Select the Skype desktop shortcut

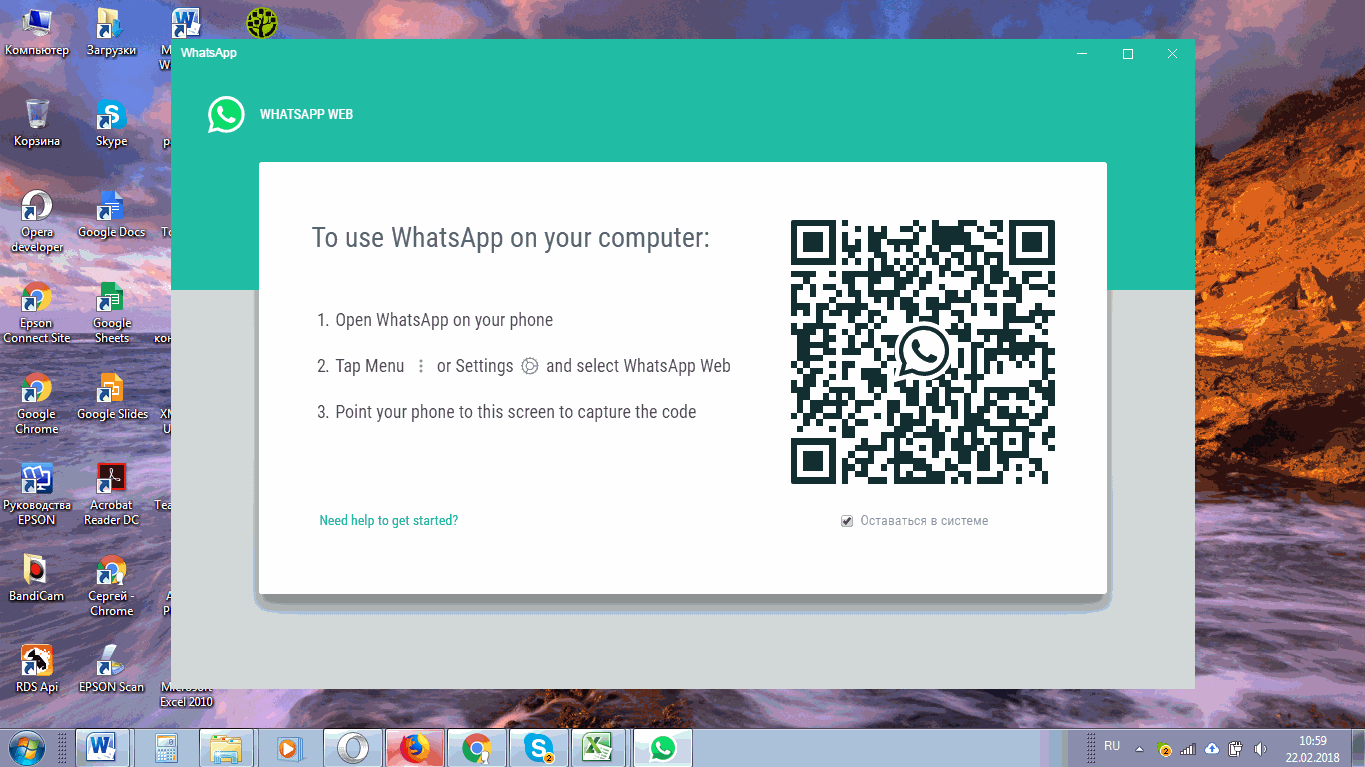(x=111, y=123)
